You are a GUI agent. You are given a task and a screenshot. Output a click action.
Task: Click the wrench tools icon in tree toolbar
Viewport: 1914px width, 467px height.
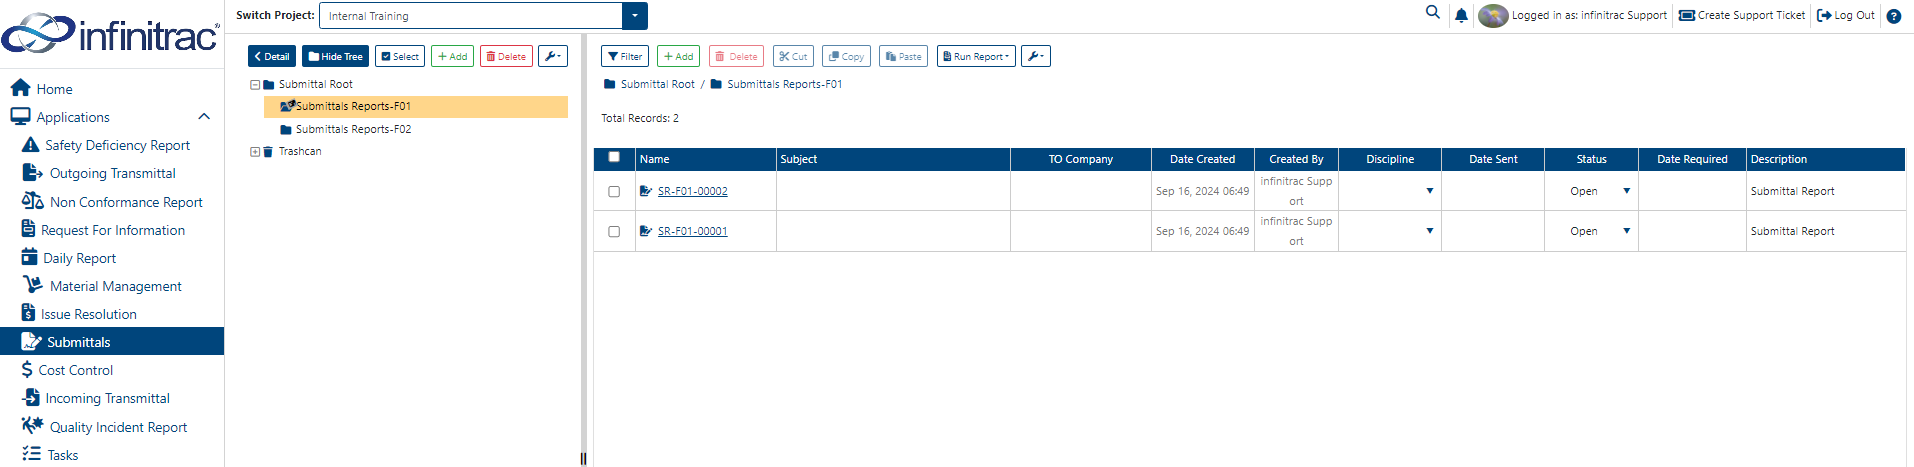(x=553, y=56)
